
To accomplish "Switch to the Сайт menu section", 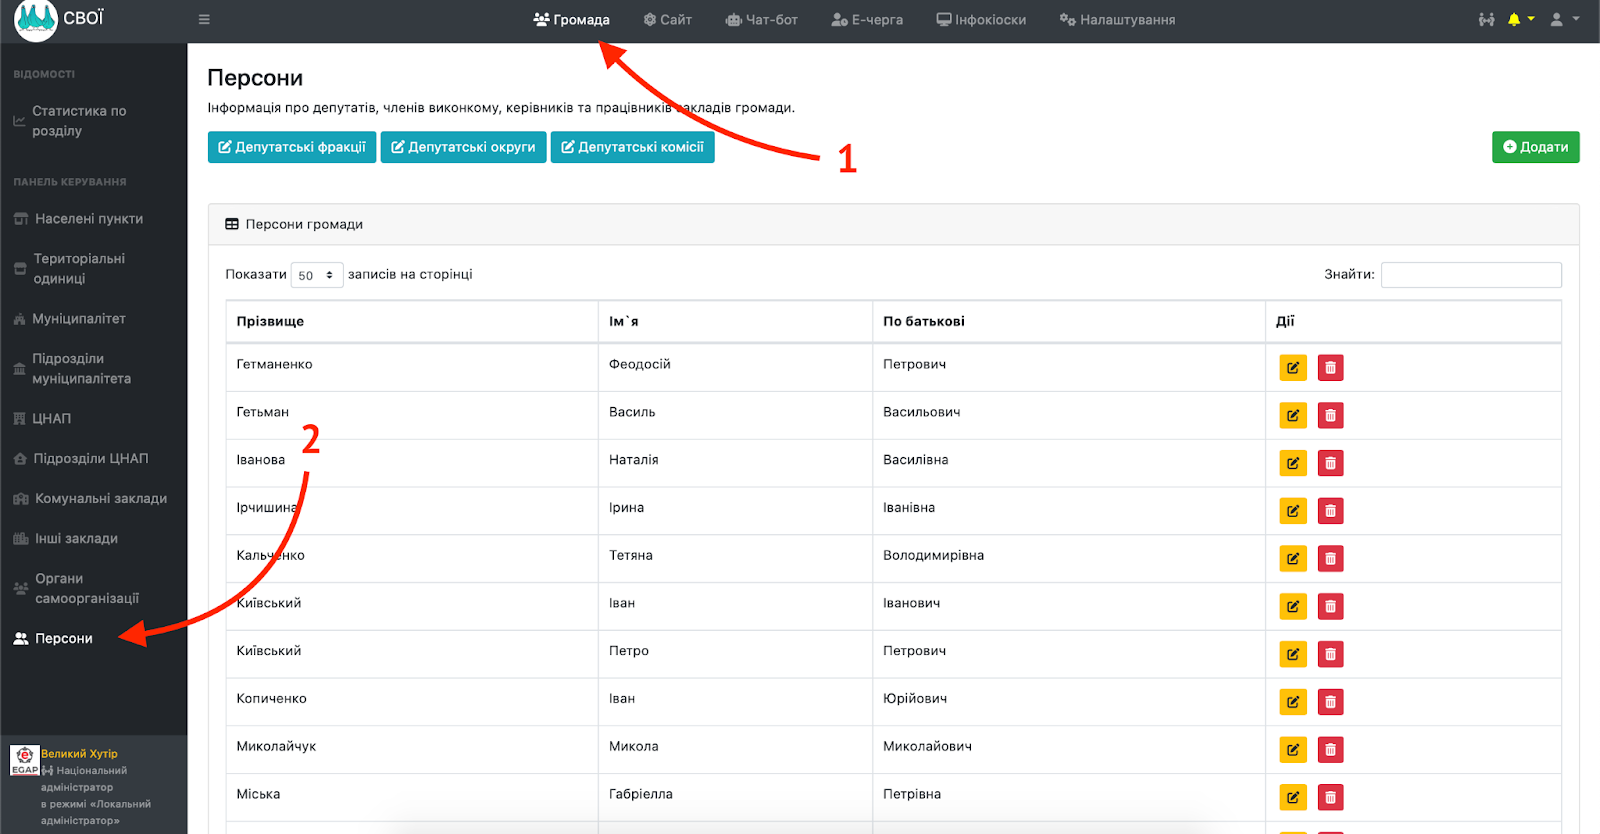I will (668, 19).
